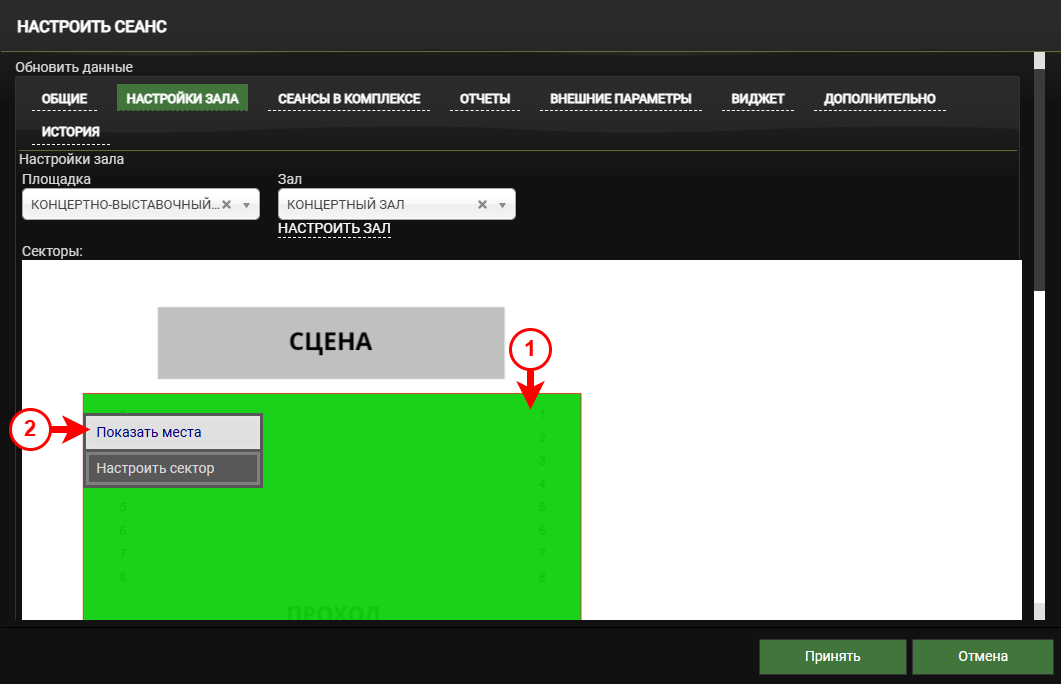Viewport: 1061px width, 685px height.
Task: View the ИСТОРИЯ tab
Action: (x=70, y=132)
